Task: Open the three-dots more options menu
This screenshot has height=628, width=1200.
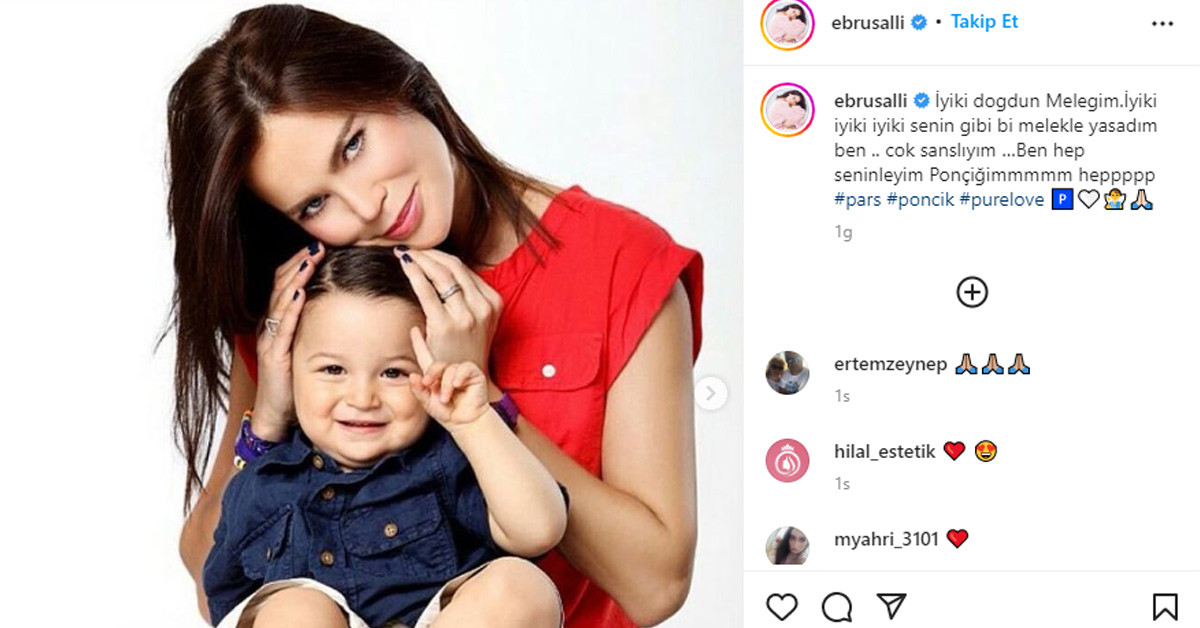Action: [1162, 23]
